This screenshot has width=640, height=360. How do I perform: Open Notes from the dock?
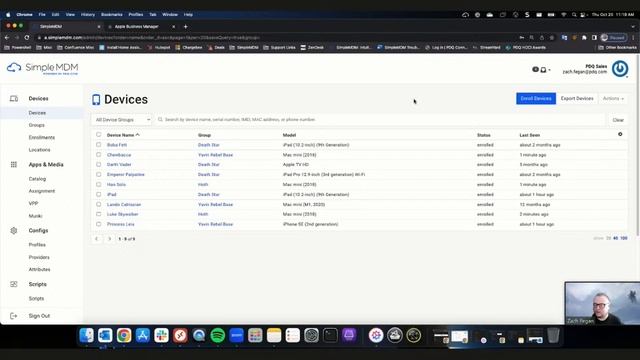(x=274, y=336)
